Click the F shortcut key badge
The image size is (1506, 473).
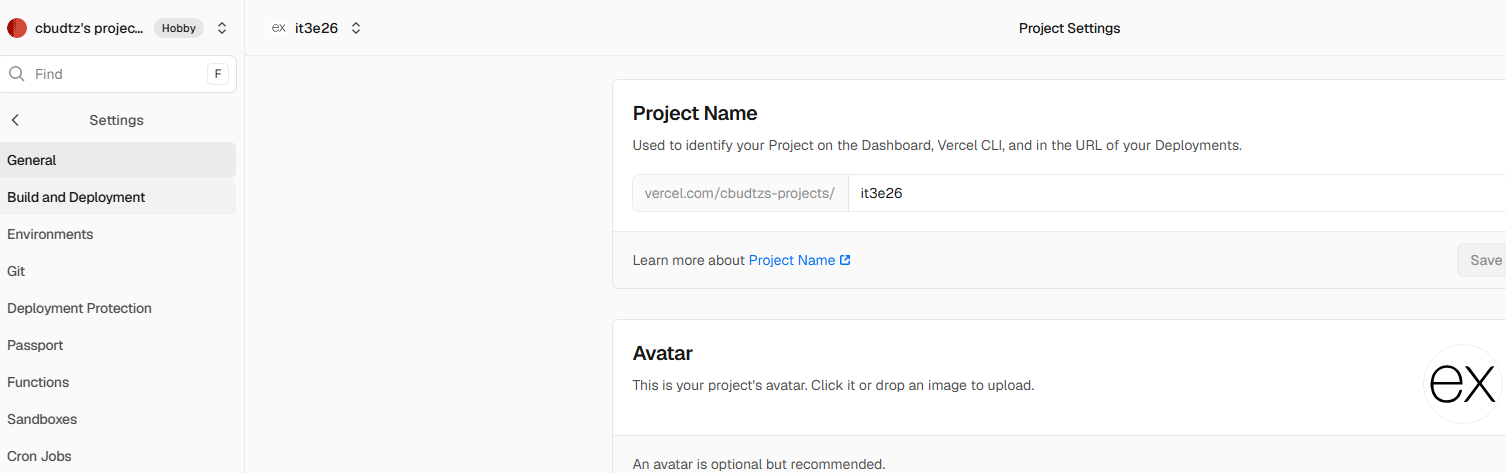pyautogui.click(x=218, y=74)
